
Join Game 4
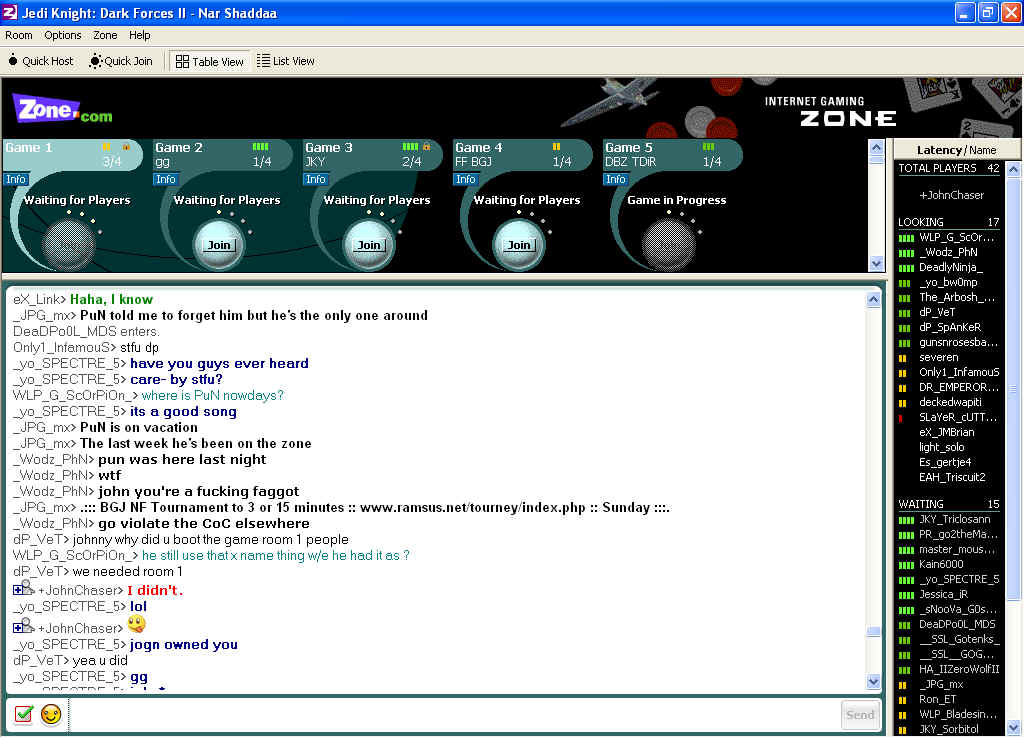(519, 245)
